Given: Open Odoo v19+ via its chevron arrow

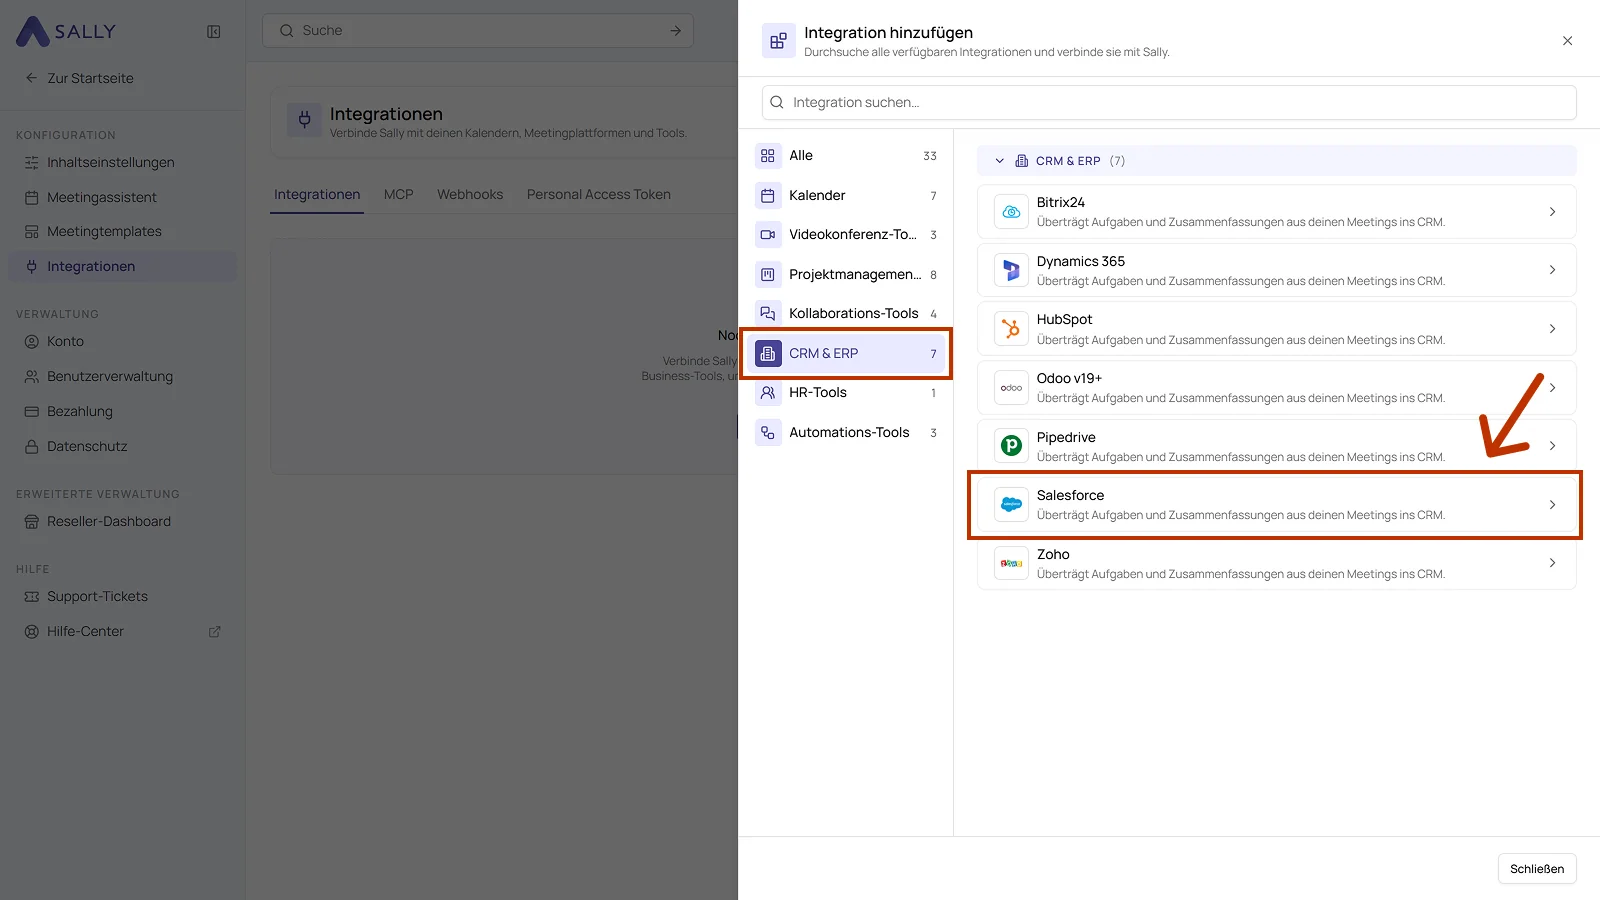Looking at the screenshot, I should 1552,388.
